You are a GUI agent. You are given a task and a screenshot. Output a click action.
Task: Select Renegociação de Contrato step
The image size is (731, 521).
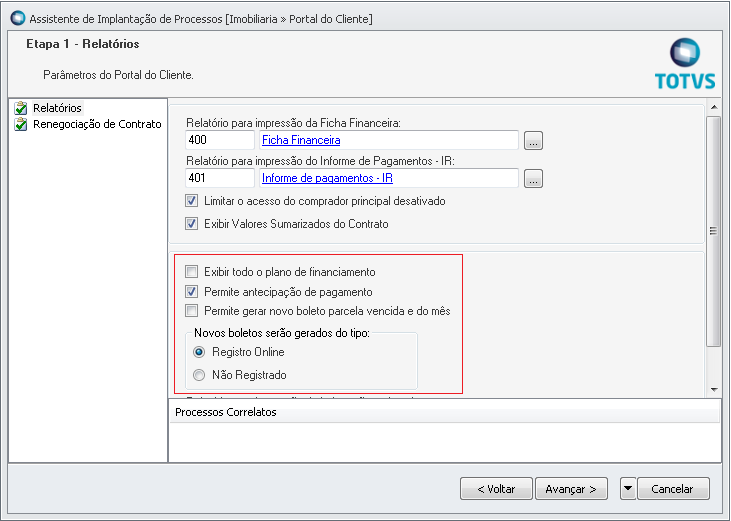(97, 124)
